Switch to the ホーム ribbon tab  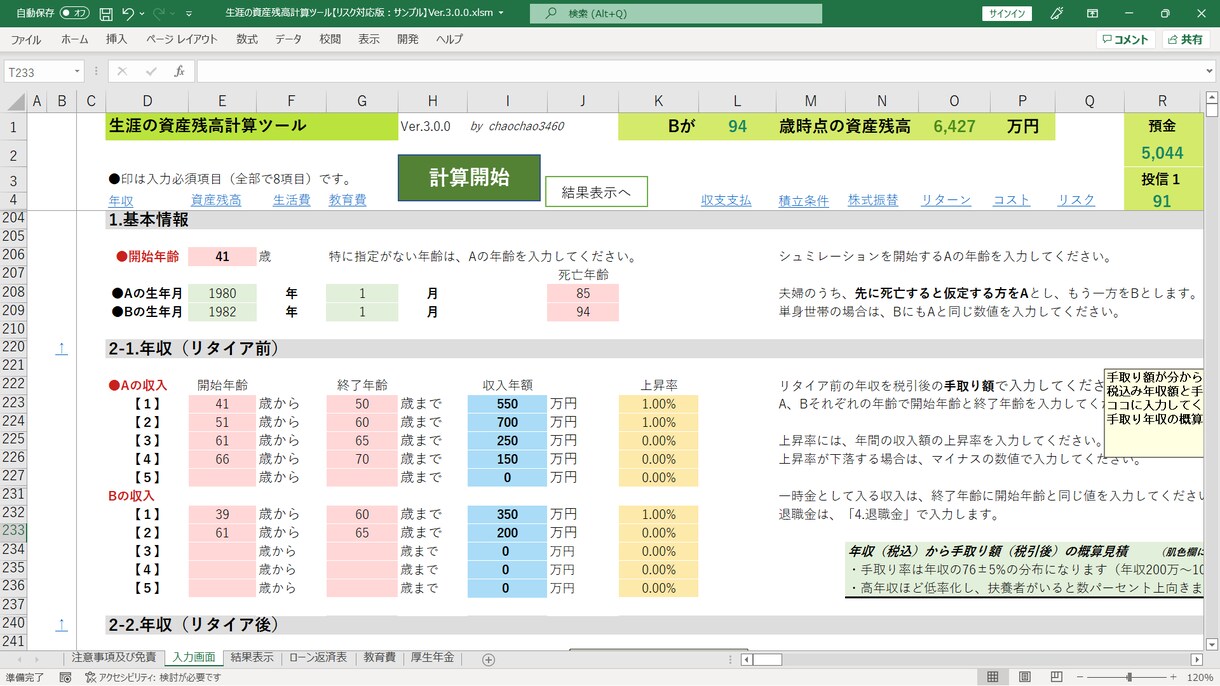pos(75,40)
